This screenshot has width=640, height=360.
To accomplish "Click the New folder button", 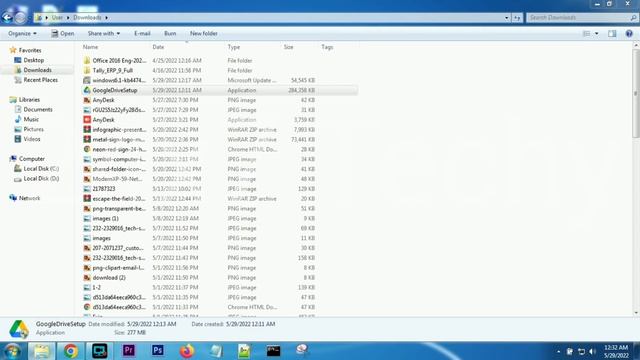I will pos(204,33).
